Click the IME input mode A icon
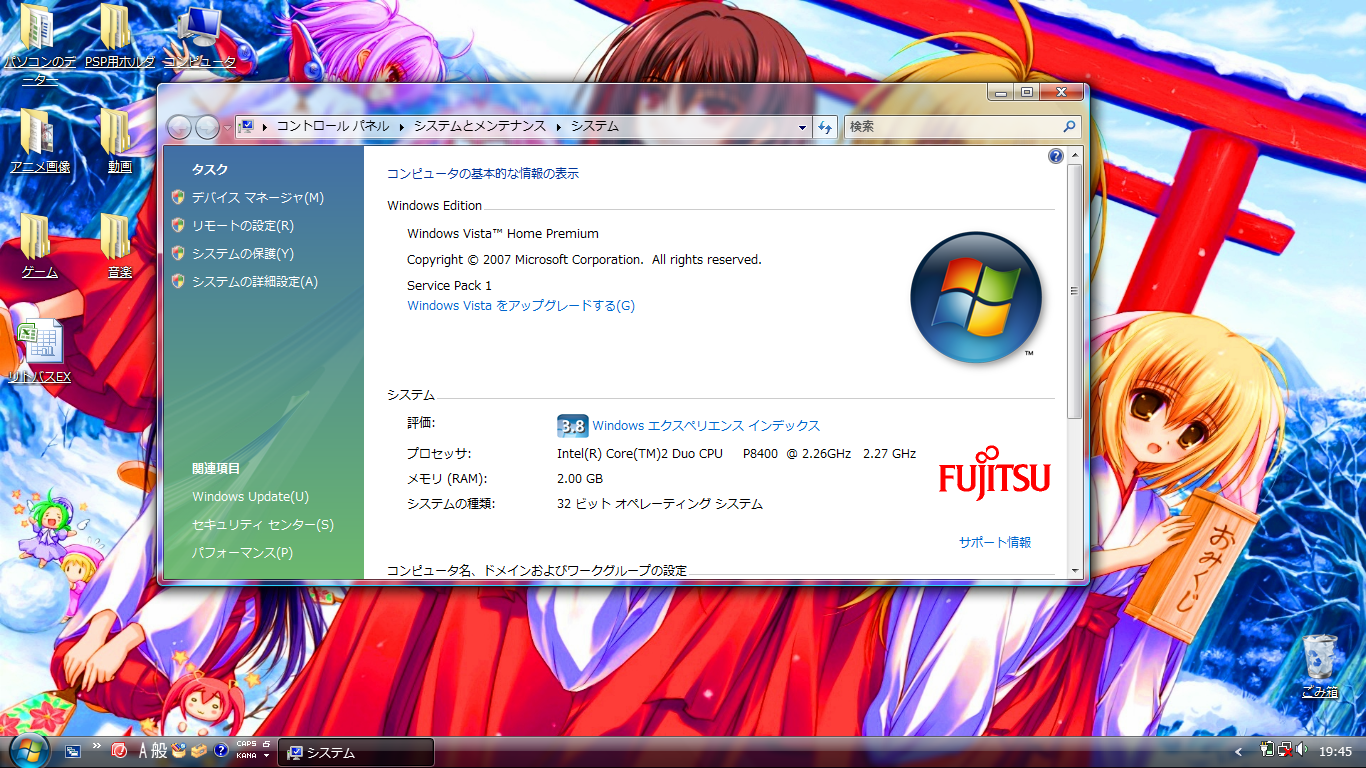 tap(143, 751)
